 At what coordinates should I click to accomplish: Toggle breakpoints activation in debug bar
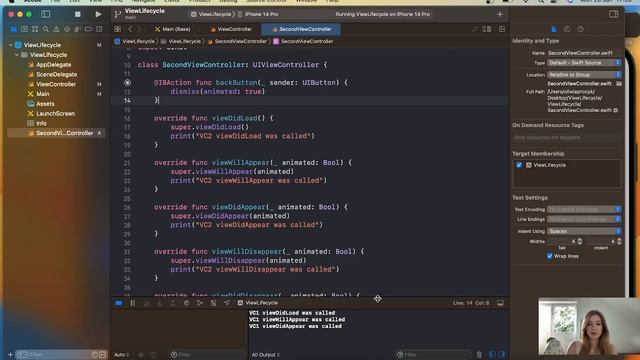click(x=119, y=303)
